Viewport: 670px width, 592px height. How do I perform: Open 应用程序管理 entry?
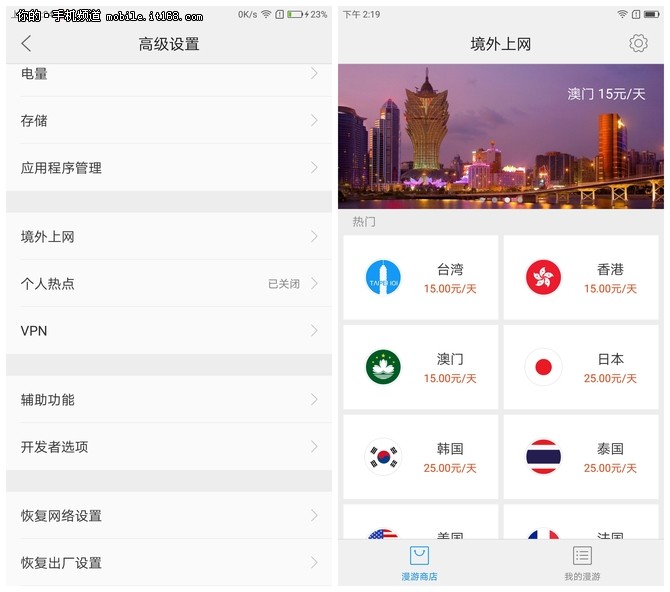tap(168, 168)
